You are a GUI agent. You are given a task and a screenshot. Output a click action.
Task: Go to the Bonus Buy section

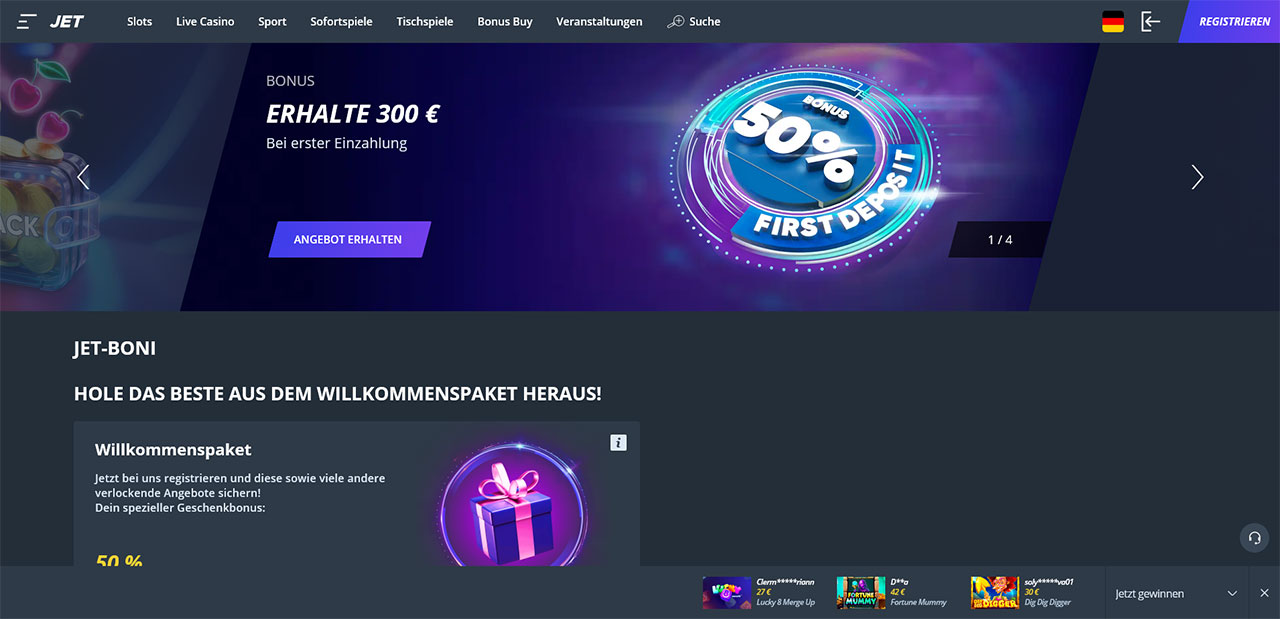505,21
